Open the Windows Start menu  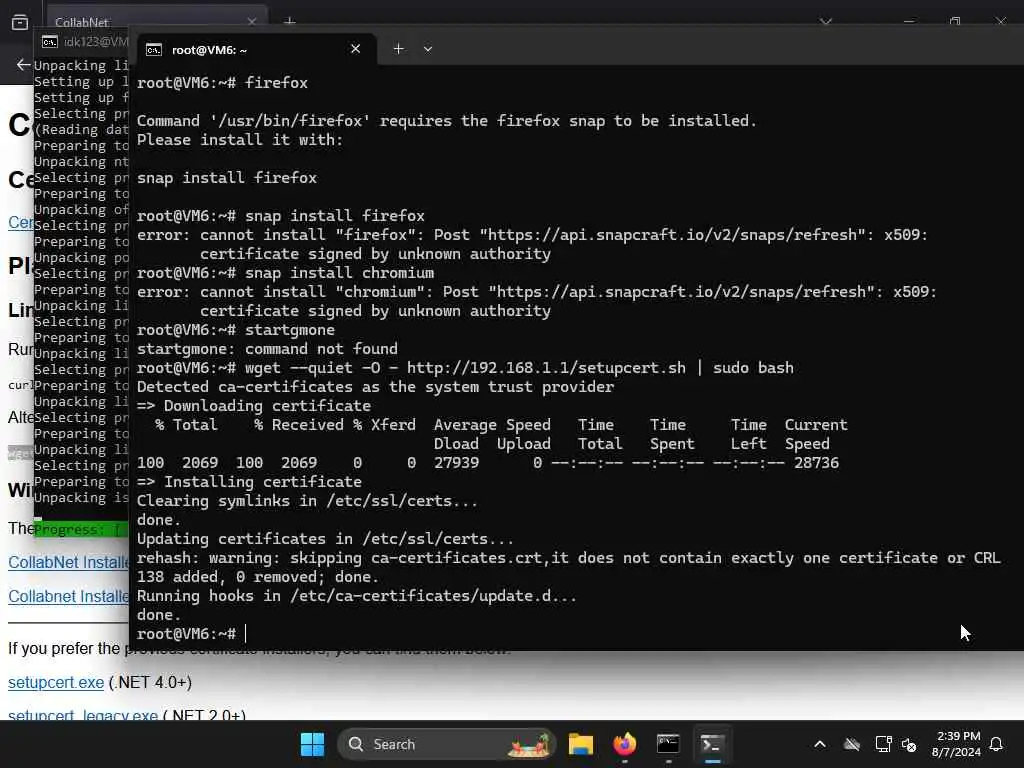coord(312,744)
